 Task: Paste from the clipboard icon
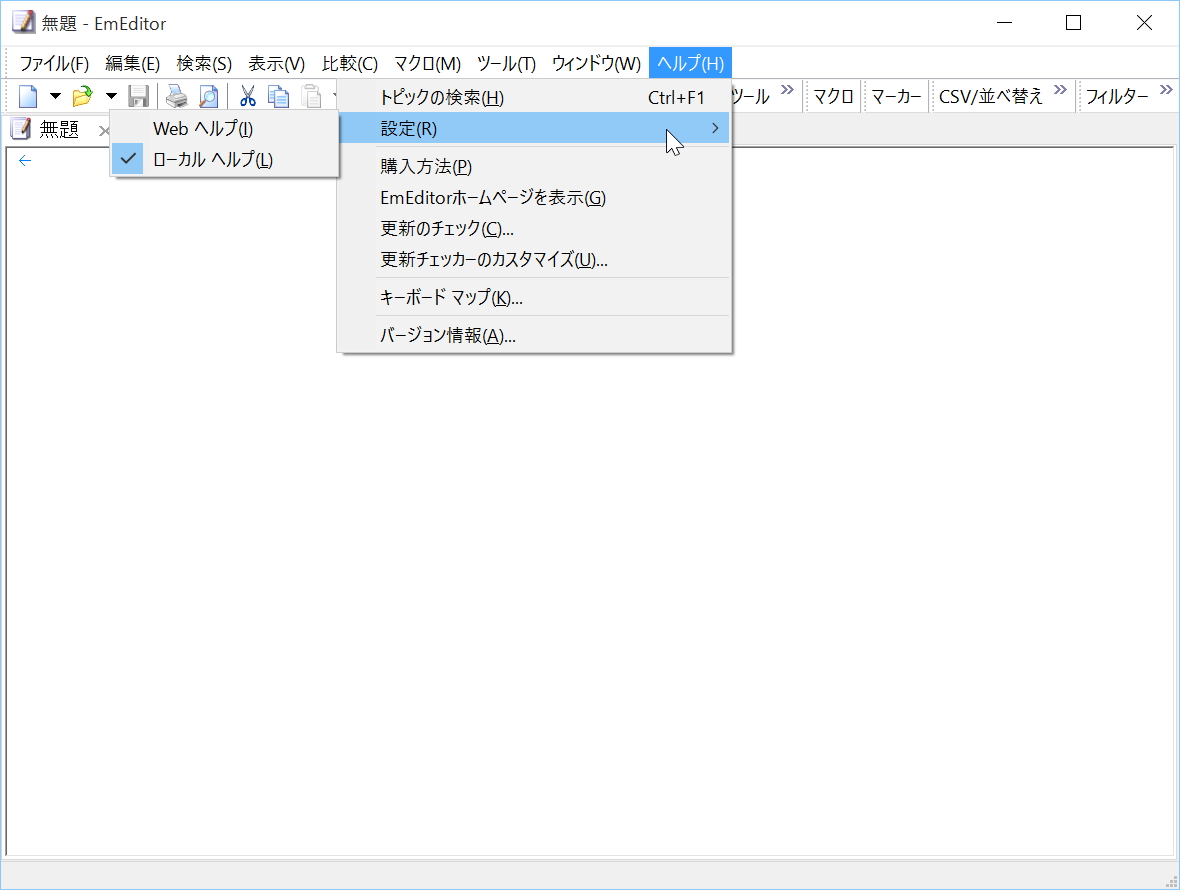(x=311, y=95)
